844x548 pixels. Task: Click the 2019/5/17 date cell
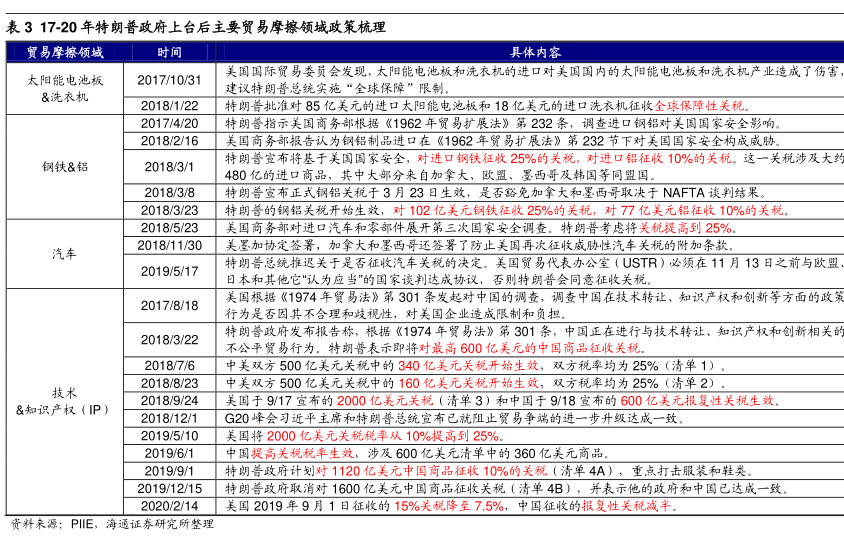coord(169,271)
